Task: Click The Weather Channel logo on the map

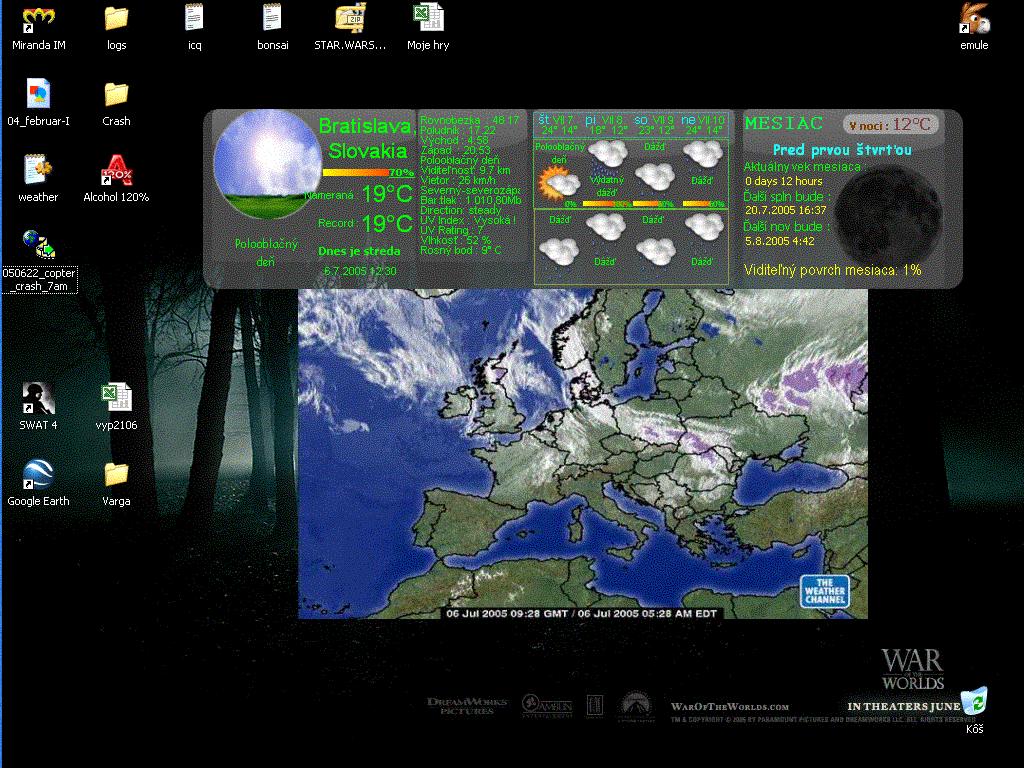Action: (825, 591)
